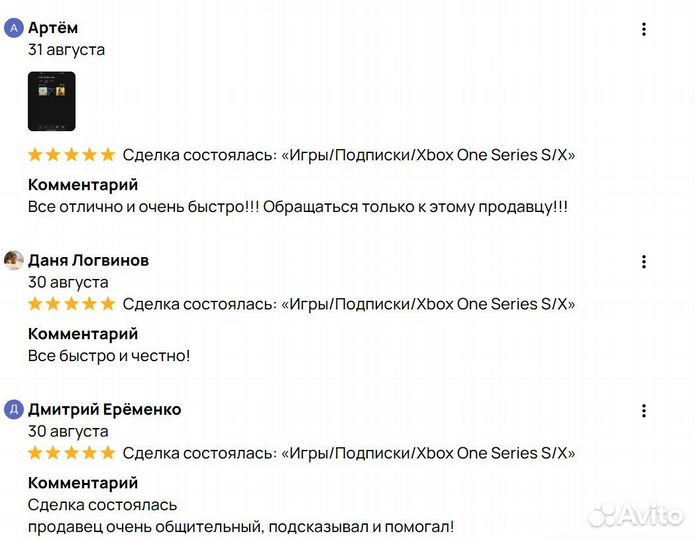Click Даня Логвинов's profile photo avatar
The height and width of the screenshot is (540, 695).
pyautogui.click(x=14, y=261)
